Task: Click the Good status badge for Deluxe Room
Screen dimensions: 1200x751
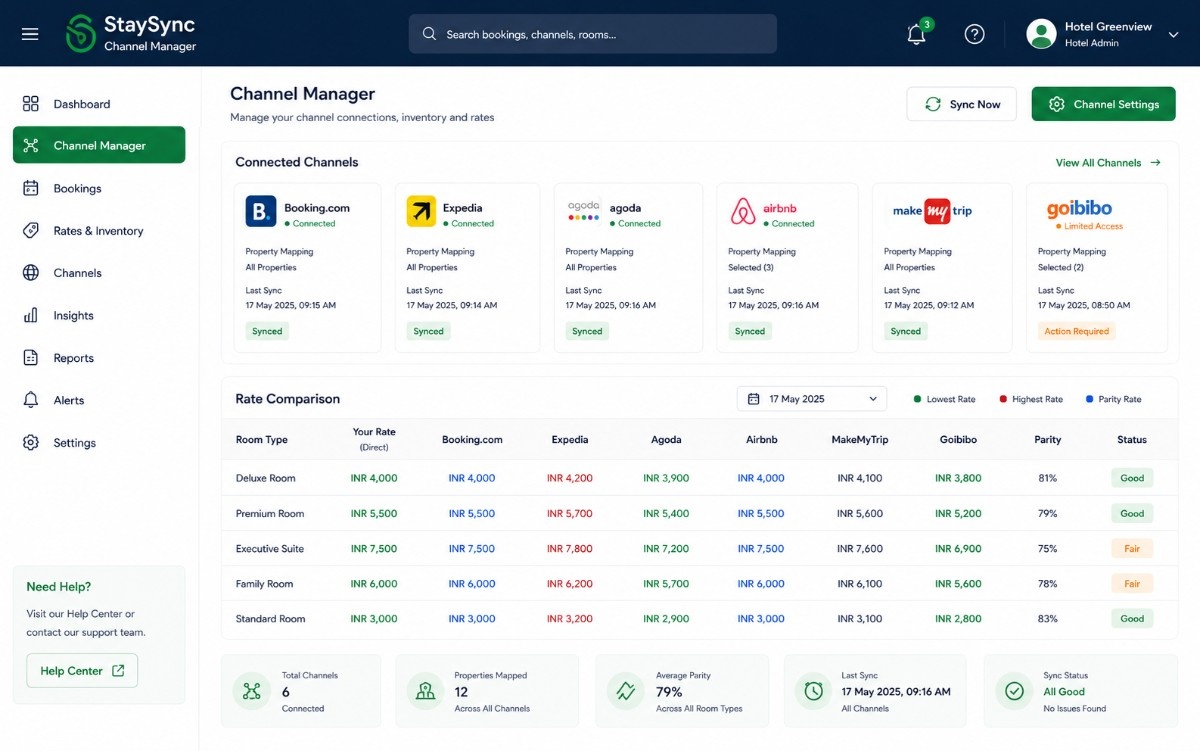Action: pos(1132,478)
